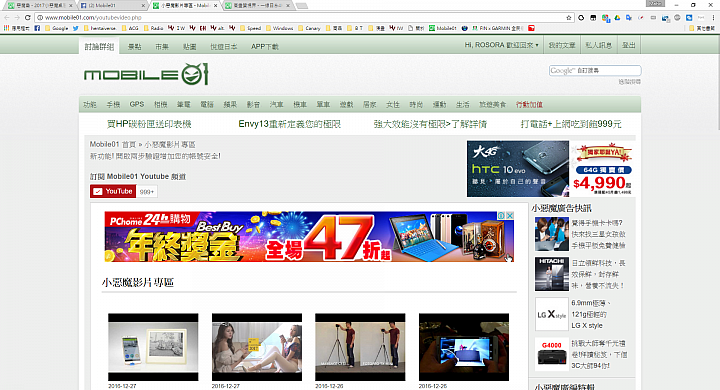Bookmark this page with the star icon
This screenshot has height=390, width=720.
click(569, 17)
